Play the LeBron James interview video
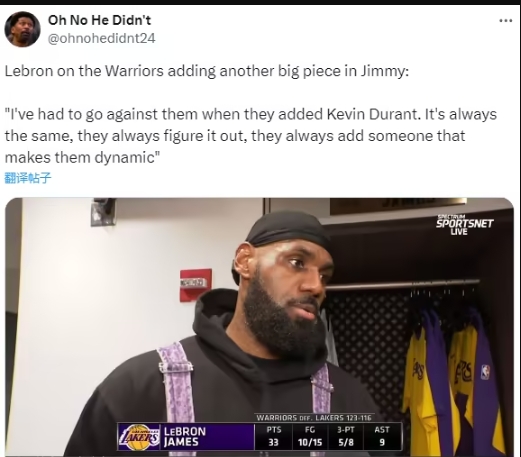Screen dimensions: 521x457 [259, 327]
